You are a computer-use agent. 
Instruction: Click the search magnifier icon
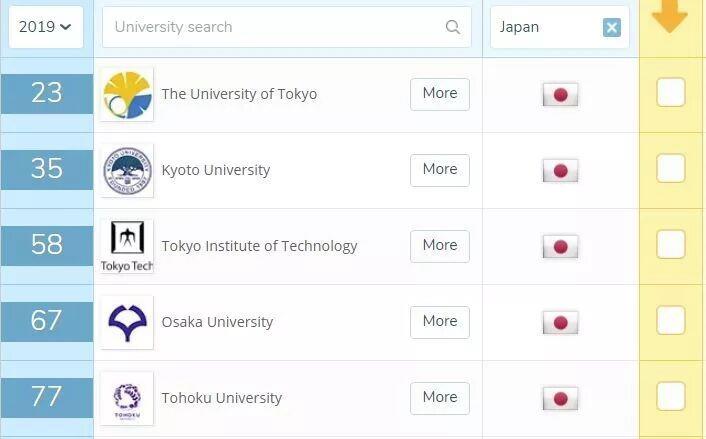453,27
